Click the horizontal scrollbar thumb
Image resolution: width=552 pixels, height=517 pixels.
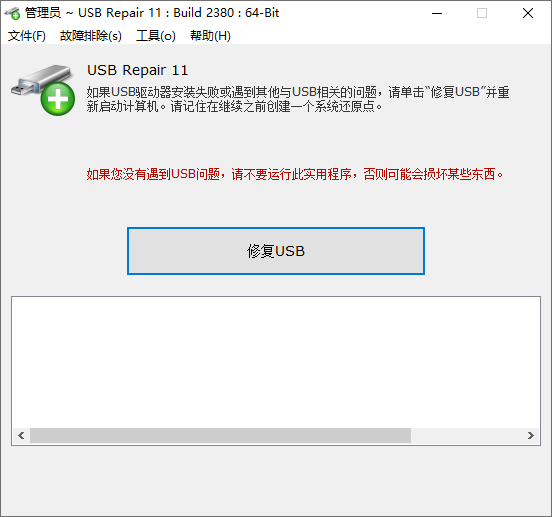[x=220, y=436]
